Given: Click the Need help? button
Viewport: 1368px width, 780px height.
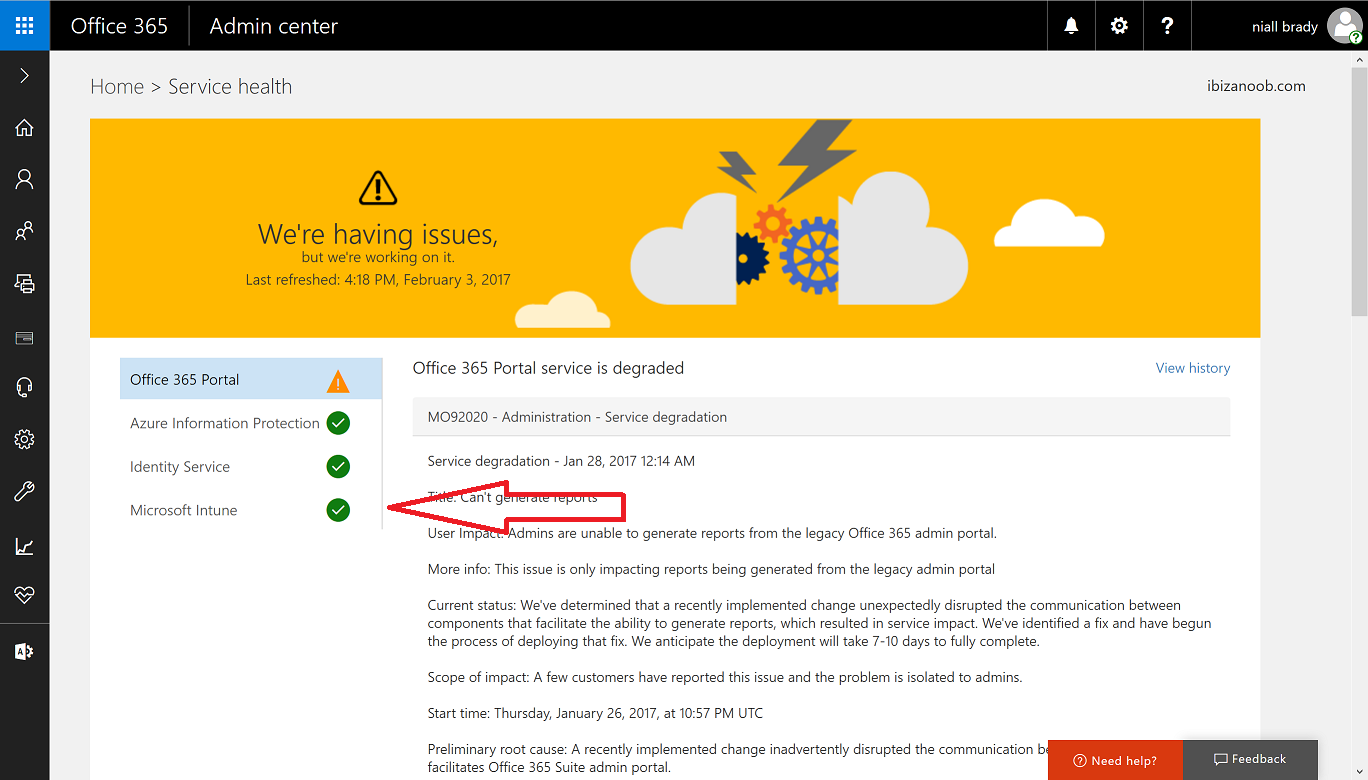Looking at the screenshot, I should 1115,760.
